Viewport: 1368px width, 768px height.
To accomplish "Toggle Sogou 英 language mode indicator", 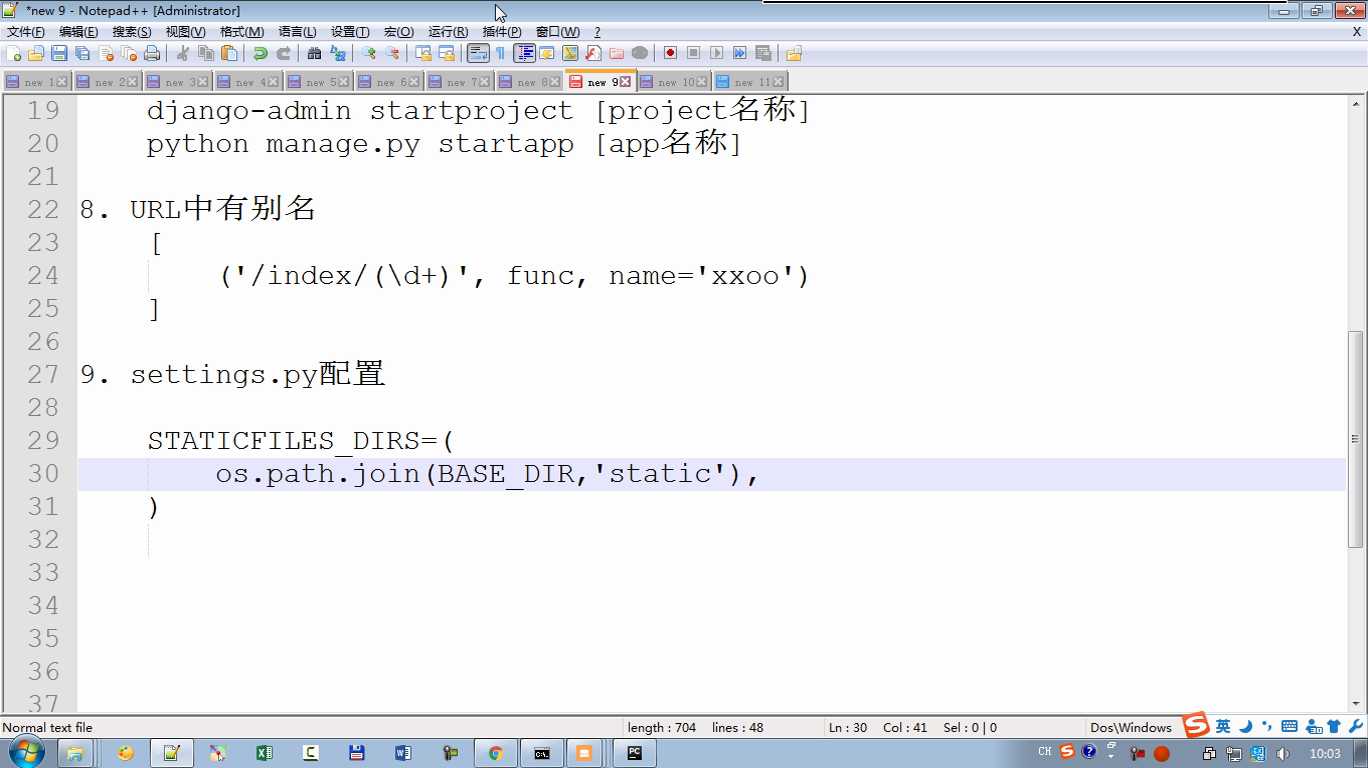I will pos(1223,727).
